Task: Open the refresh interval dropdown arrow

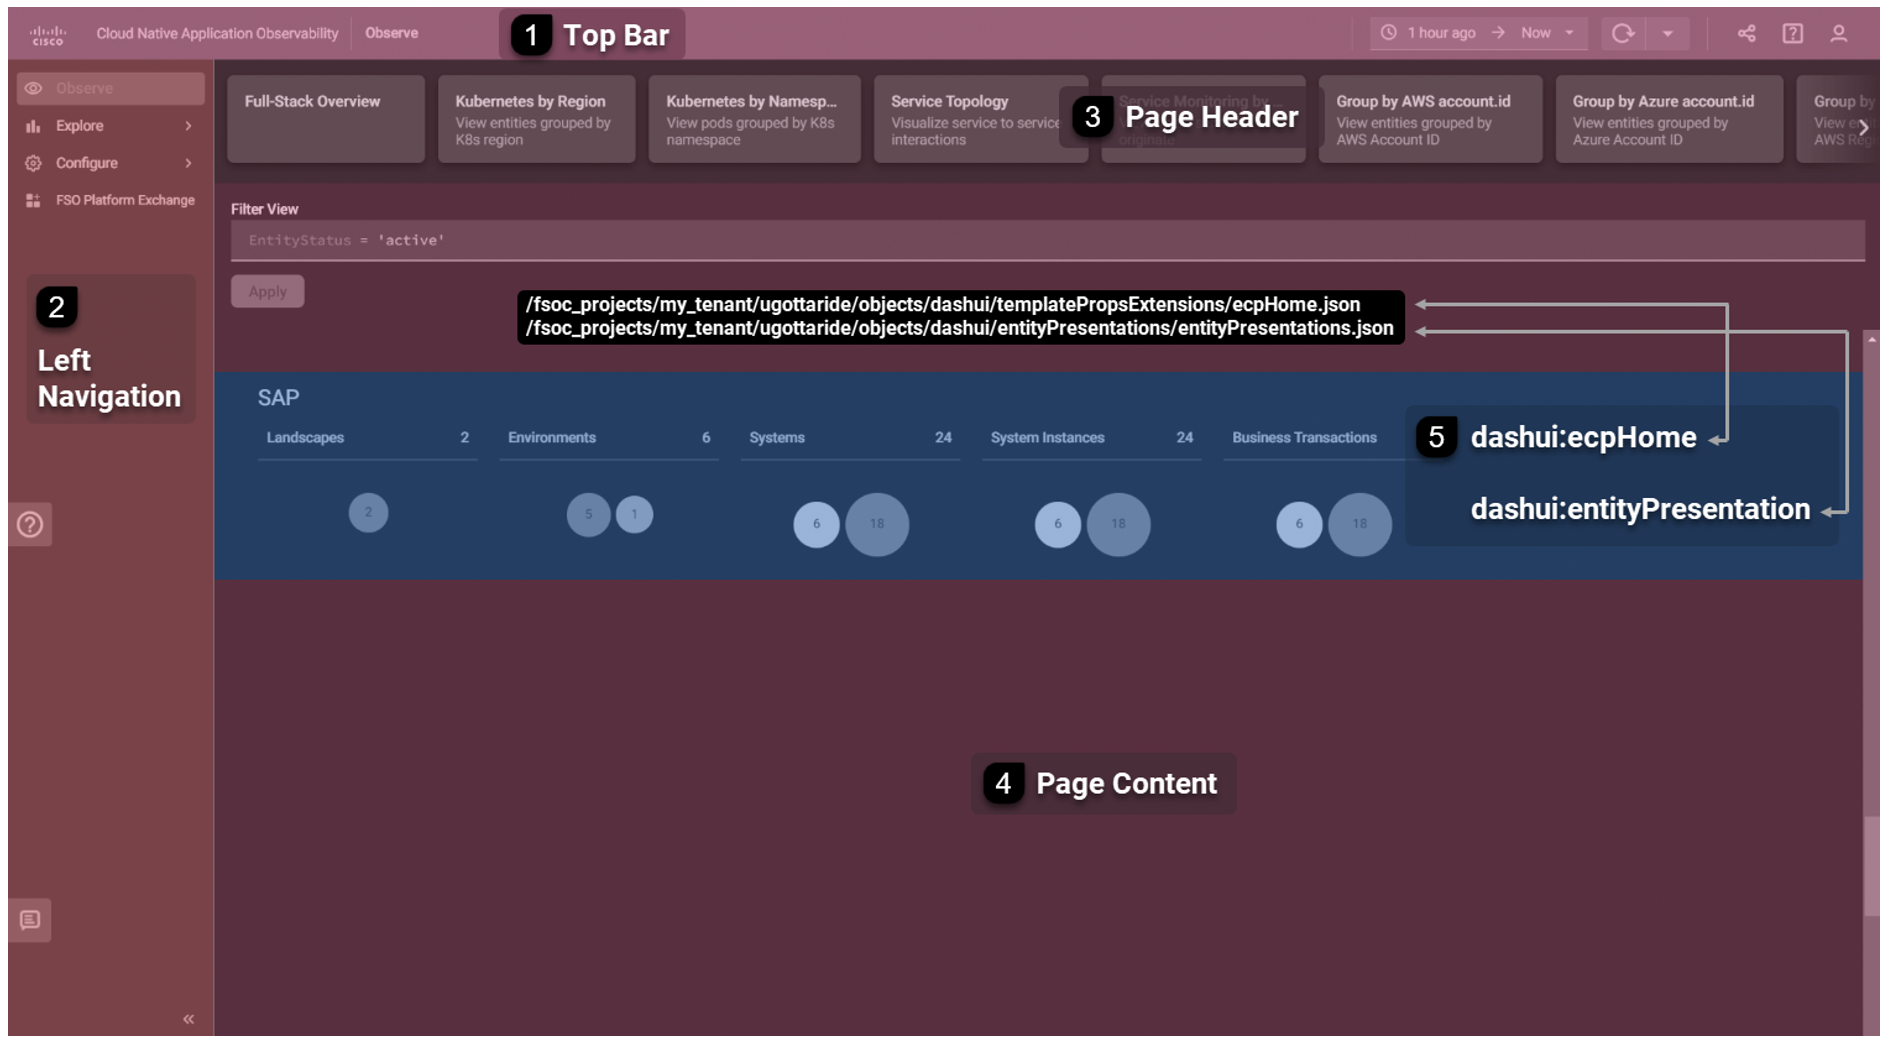Action: click(1667, 34)
